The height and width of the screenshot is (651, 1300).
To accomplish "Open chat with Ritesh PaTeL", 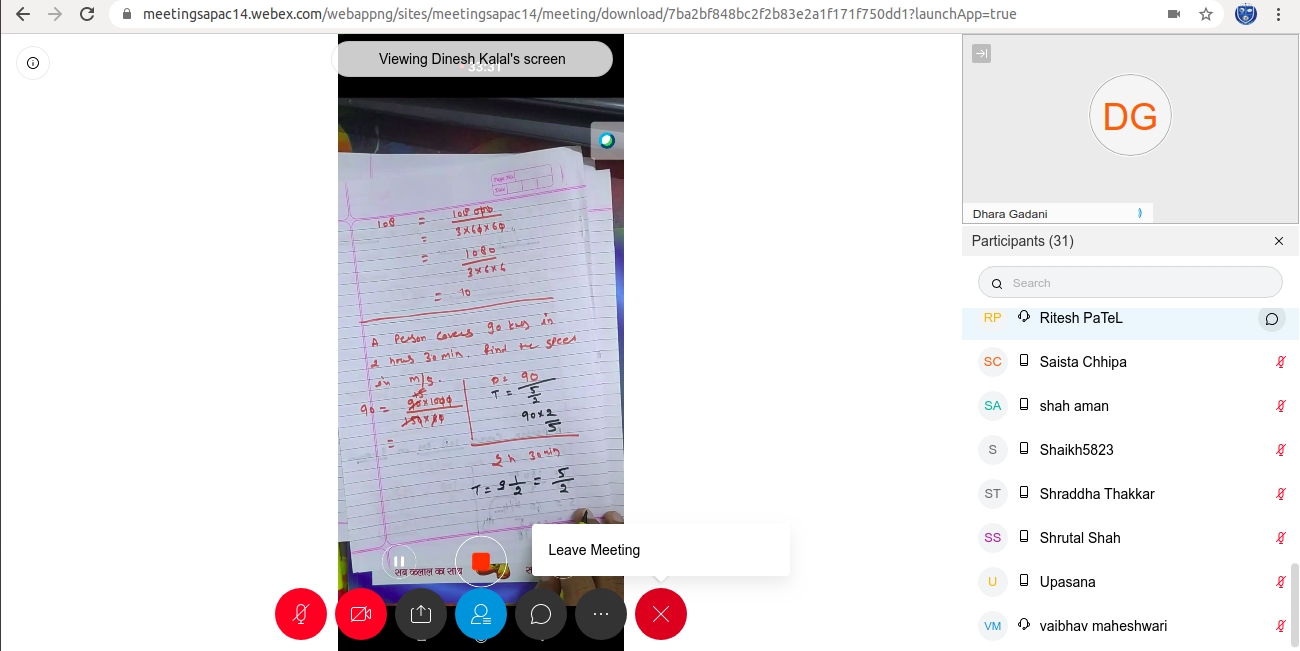I will click(x=1271, y=319).
